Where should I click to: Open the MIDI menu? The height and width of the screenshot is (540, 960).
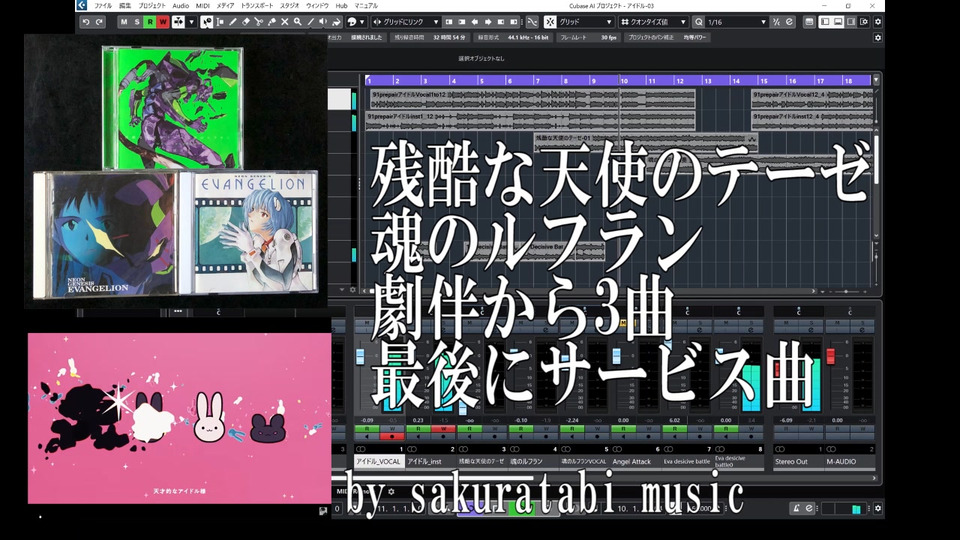tap(203, 6)
